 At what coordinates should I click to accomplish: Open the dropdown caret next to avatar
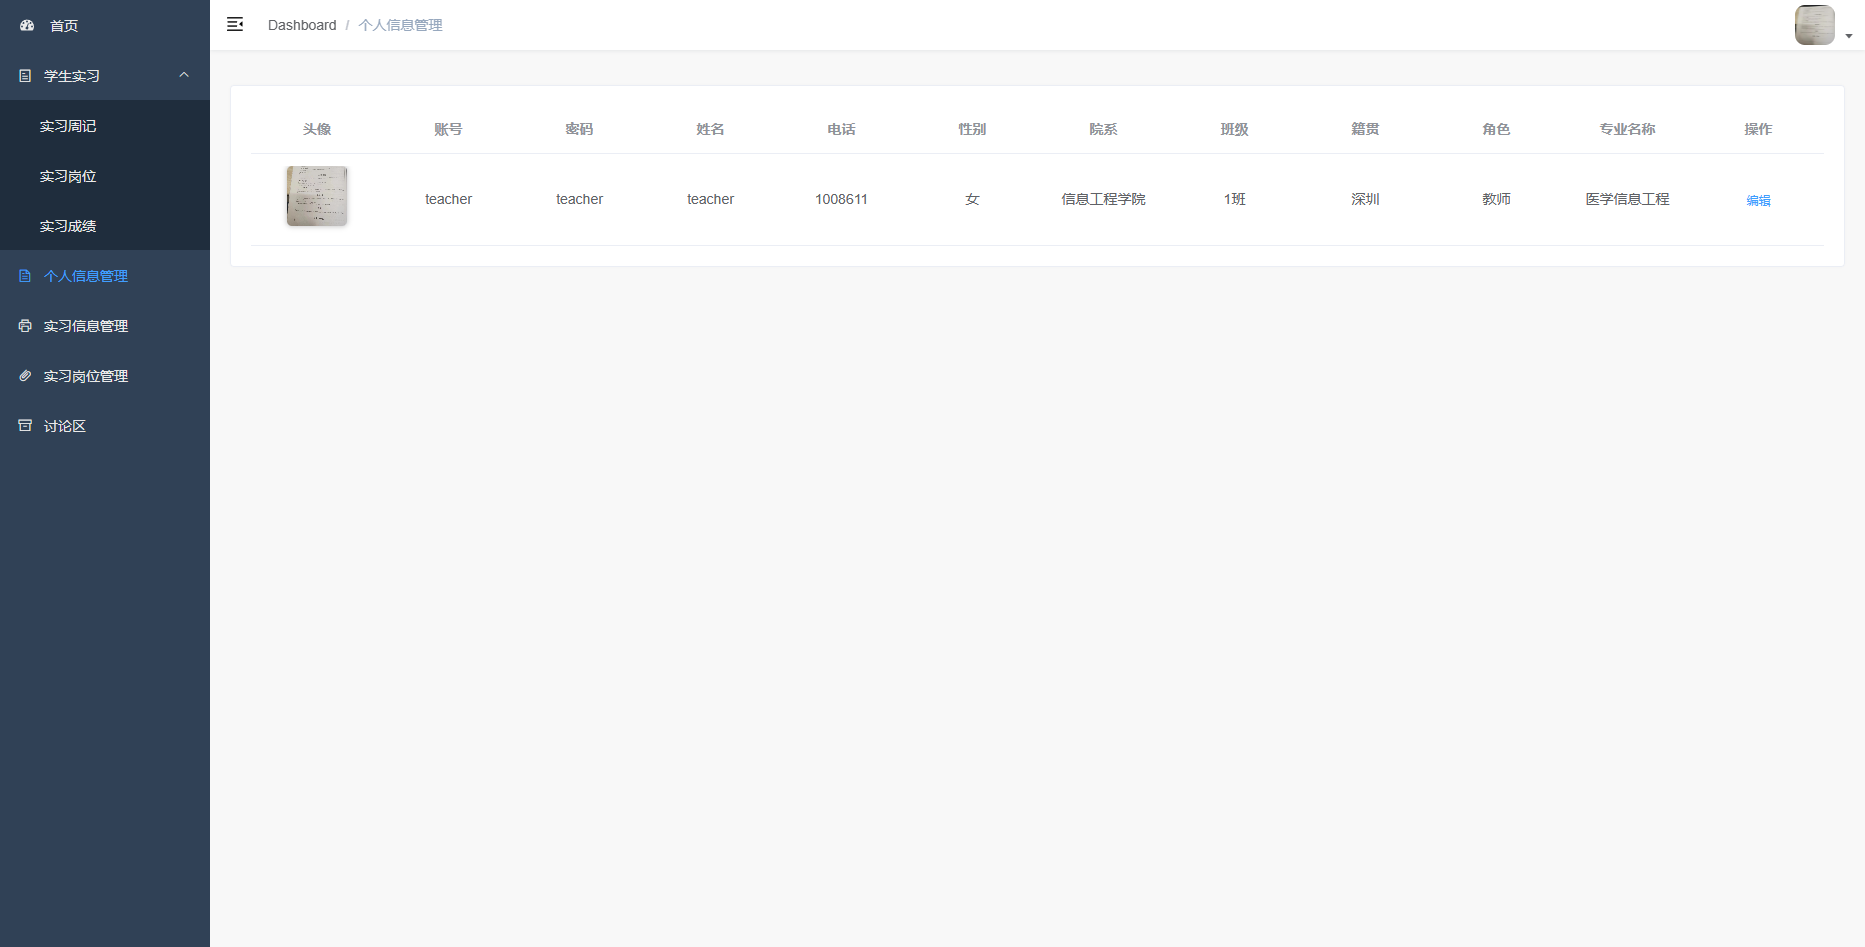click(1849, 36)
